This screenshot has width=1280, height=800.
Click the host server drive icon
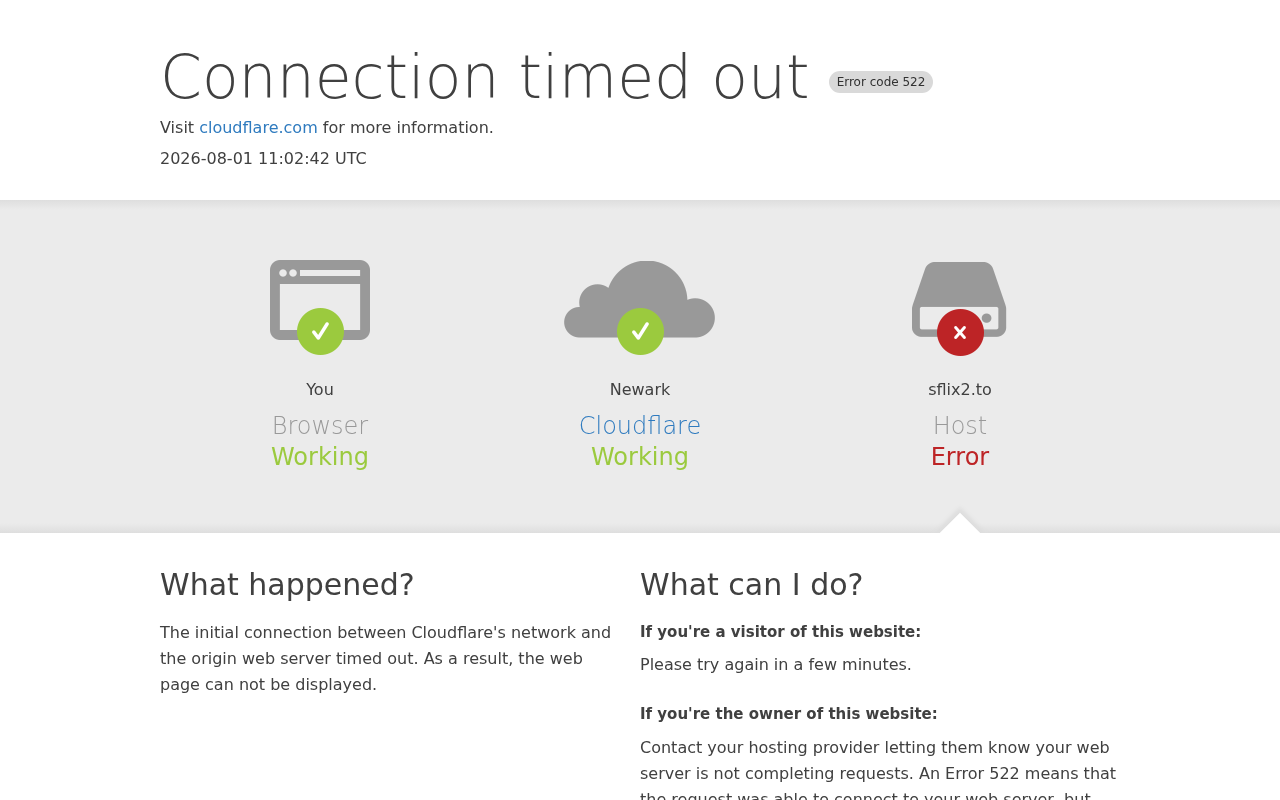pyautogui.click(x=959, y=299)
